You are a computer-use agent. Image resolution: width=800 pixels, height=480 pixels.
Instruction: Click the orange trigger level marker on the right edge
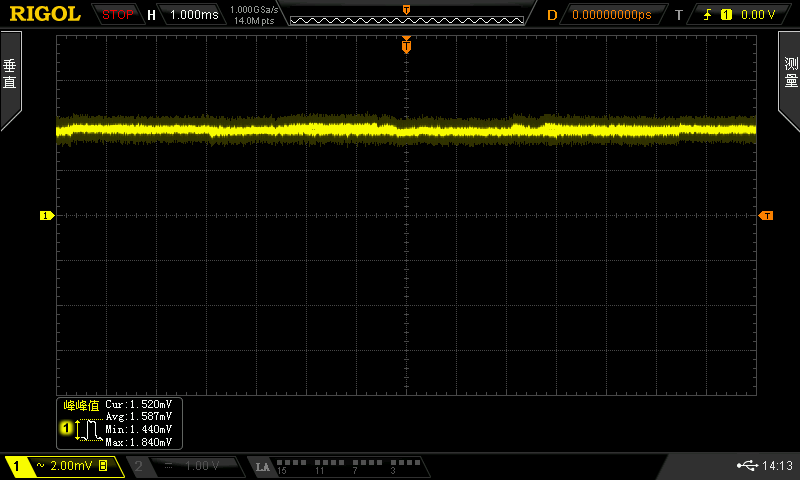pyautogui.click(x=766, y=216)
